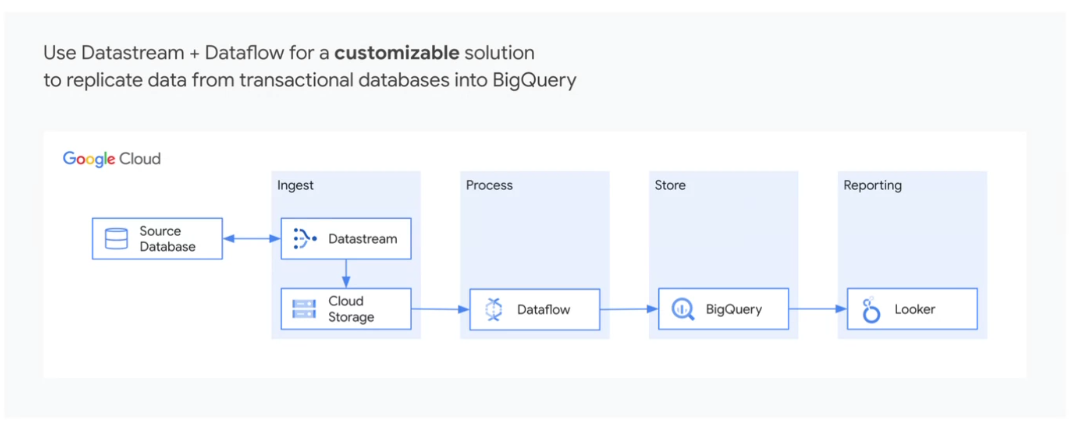
Task: Click the Cloud Storage icon
Action: 304,309
